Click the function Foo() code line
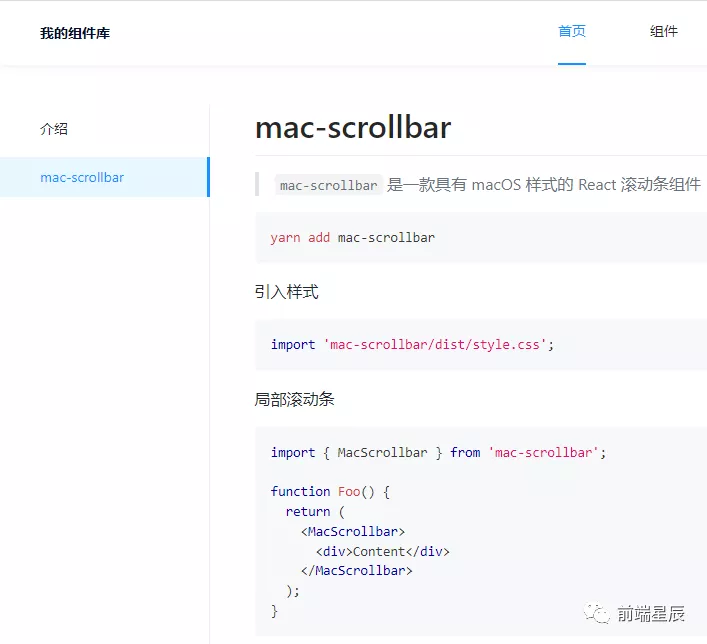Image resolution: width=707 pixels, height=644 pixels. pos(330,491)
